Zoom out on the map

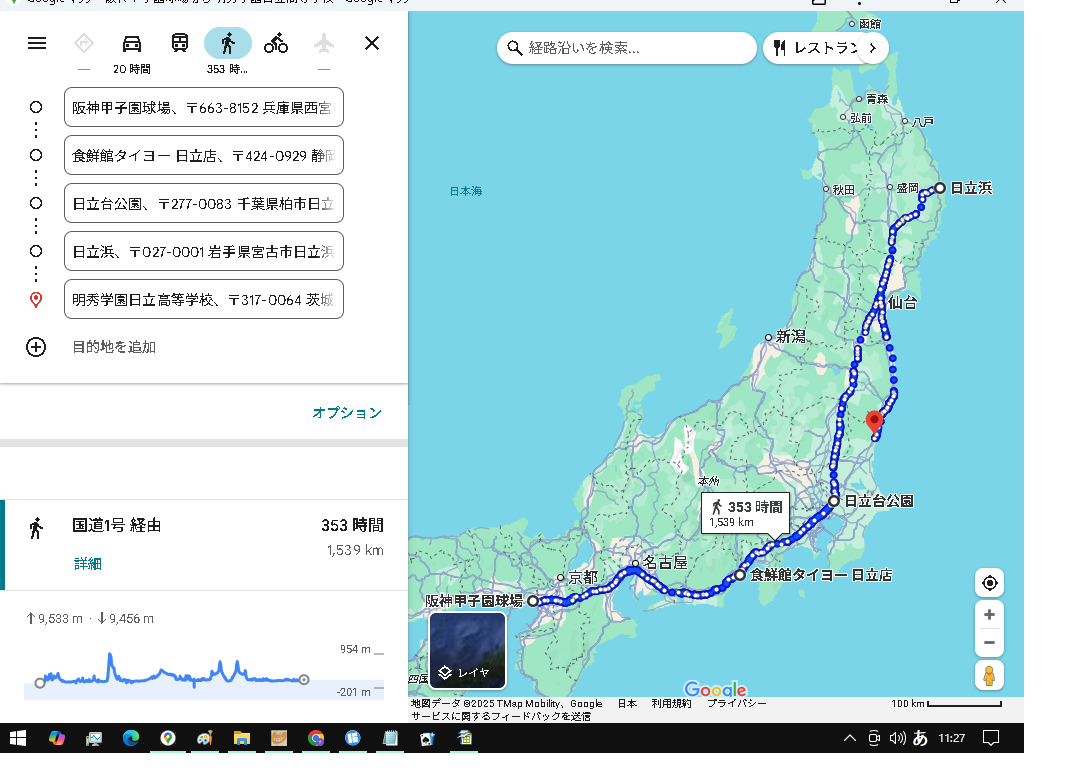click(990, 642)
